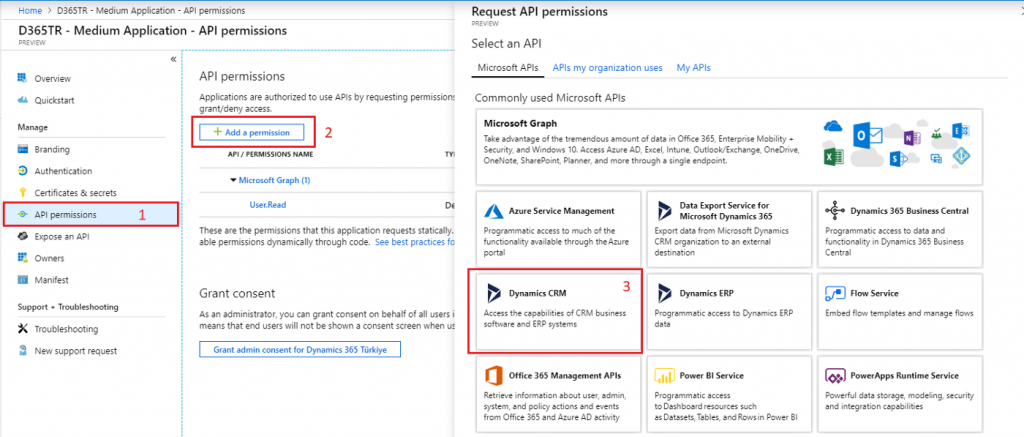Click the Owners icon
Image resolution: width=1024 pixels, height=437 pixels.
[x=23, y=258]
